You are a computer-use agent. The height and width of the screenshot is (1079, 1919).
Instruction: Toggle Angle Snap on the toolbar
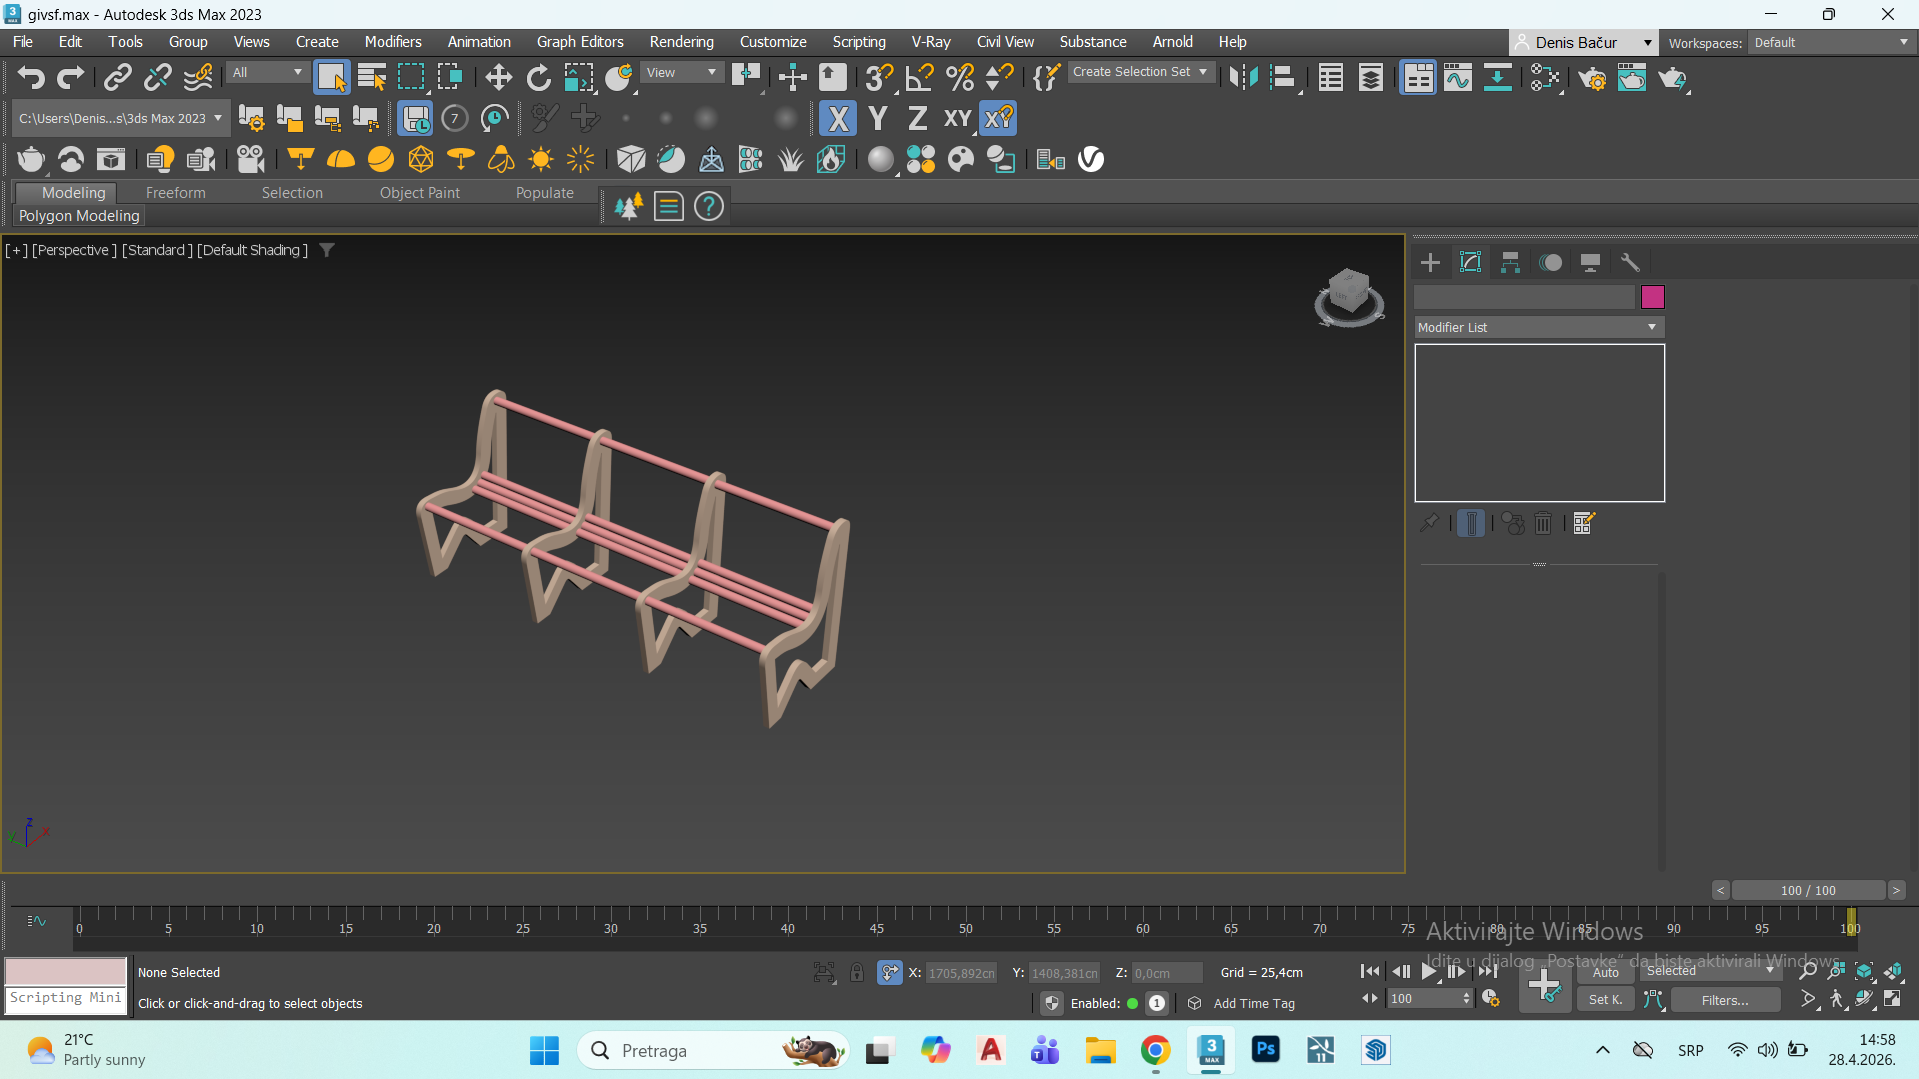tap(919, 77)
